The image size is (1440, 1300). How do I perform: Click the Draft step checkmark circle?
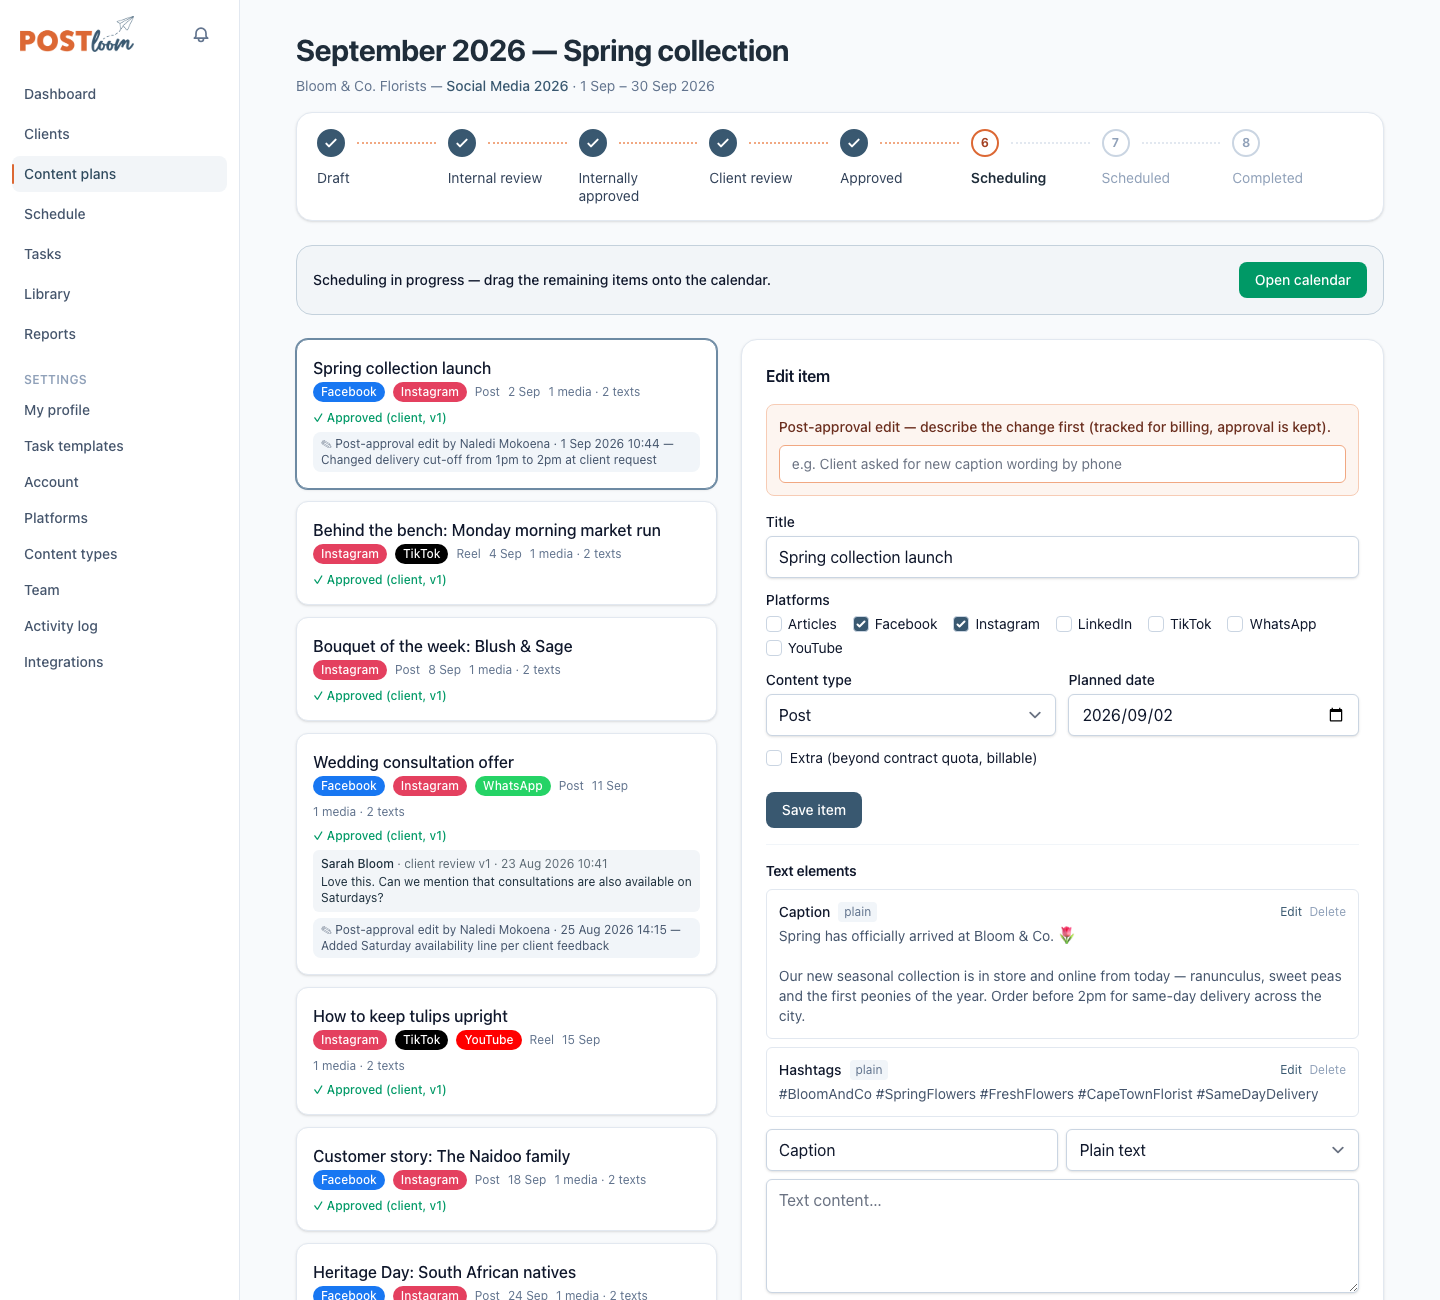[x=331, y=143]
